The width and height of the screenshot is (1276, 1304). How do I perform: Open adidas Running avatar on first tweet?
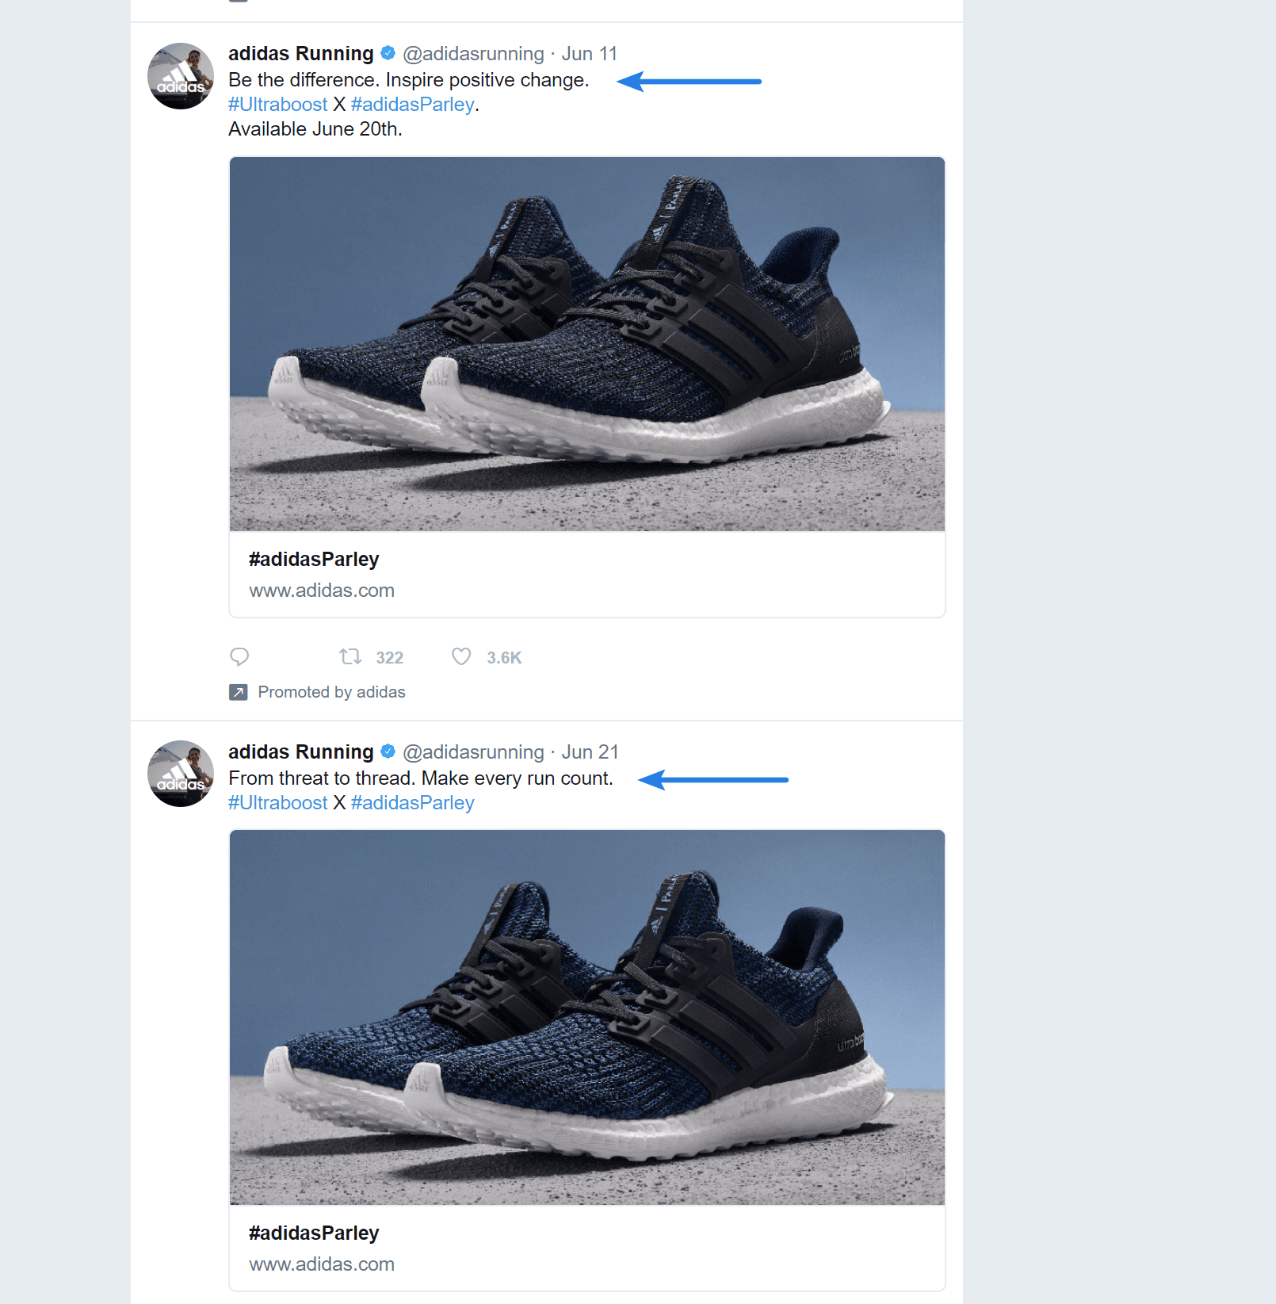(180, 76)
